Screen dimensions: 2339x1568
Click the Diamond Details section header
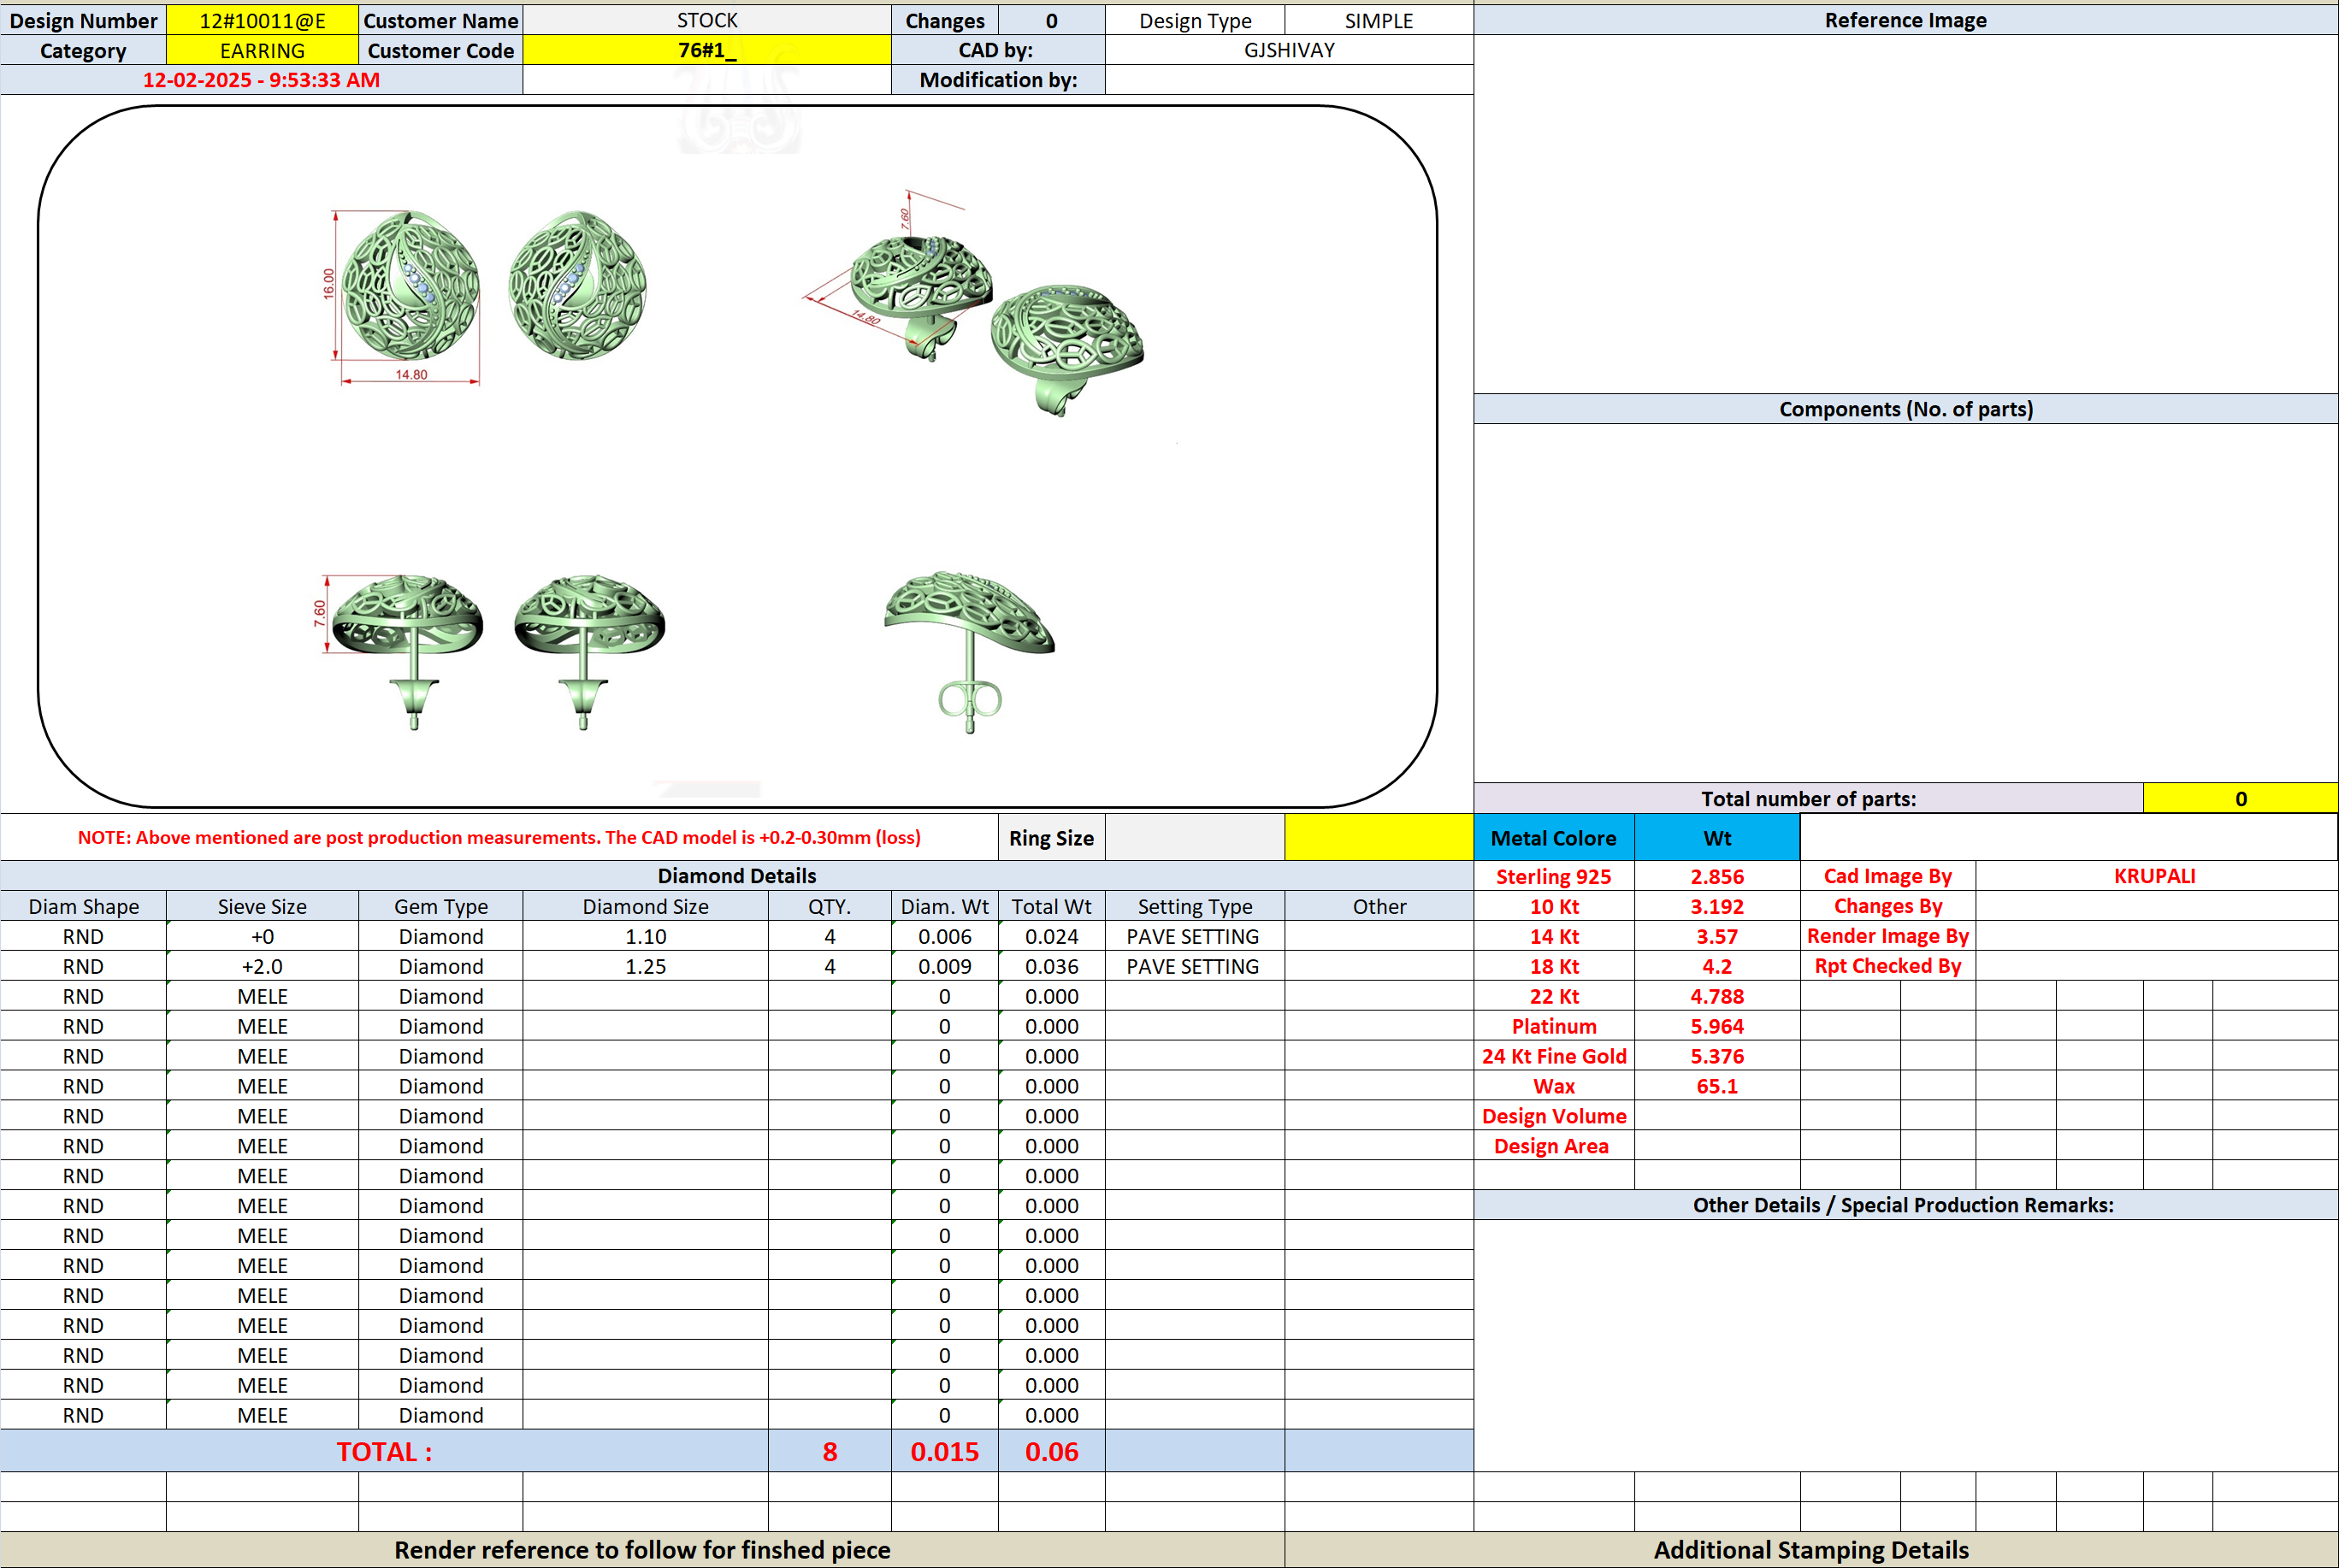point(737,876)
